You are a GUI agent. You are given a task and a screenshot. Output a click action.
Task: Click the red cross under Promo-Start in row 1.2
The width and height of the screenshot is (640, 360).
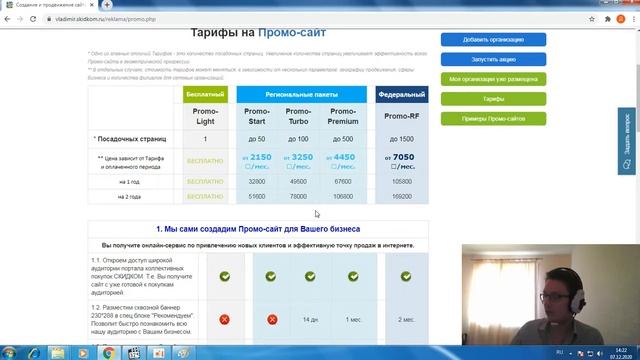[x=272, y=319]
